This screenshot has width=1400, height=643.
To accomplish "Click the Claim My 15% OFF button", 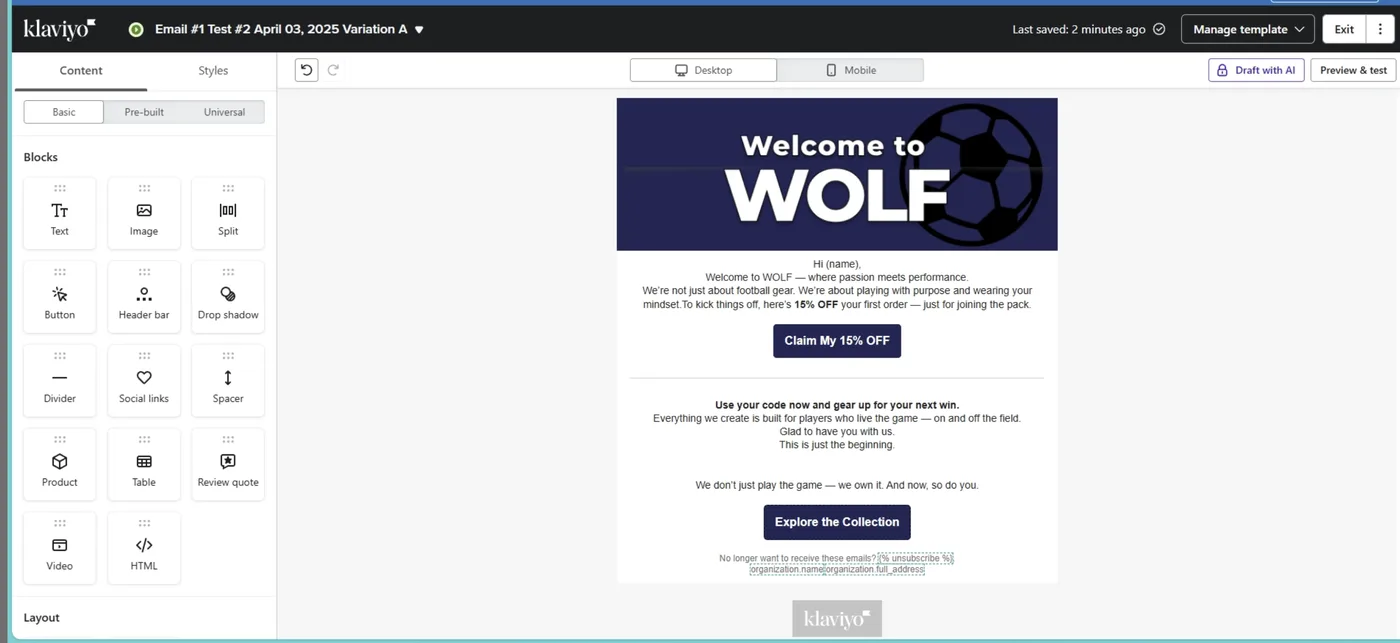I will [837, 341].
